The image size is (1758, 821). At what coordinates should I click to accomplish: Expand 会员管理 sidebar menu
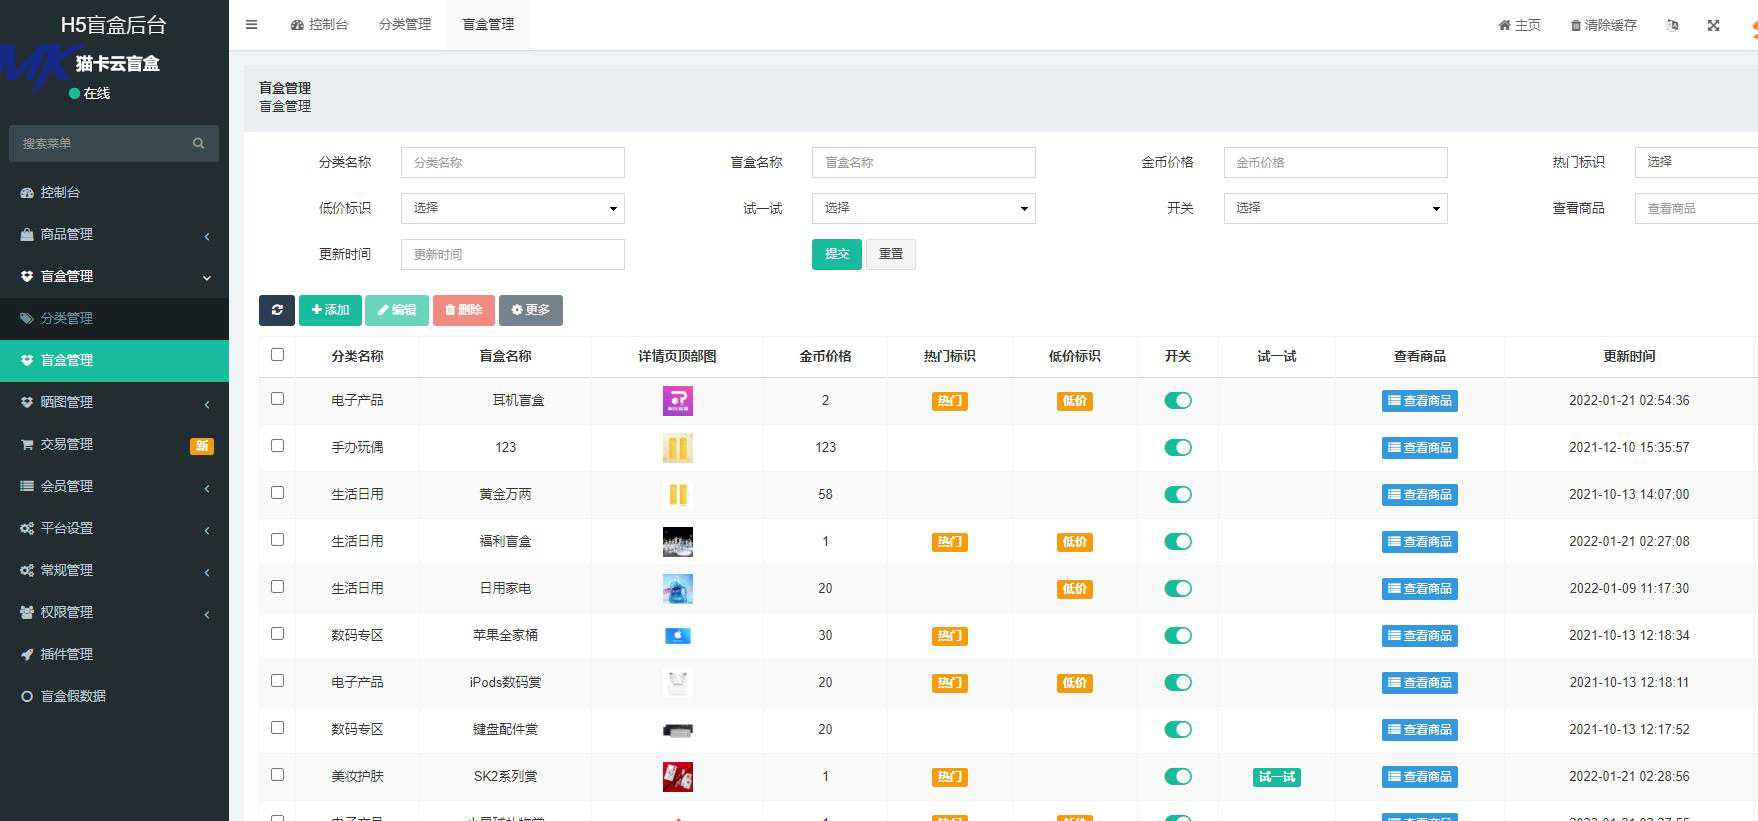tap(114, 486)
